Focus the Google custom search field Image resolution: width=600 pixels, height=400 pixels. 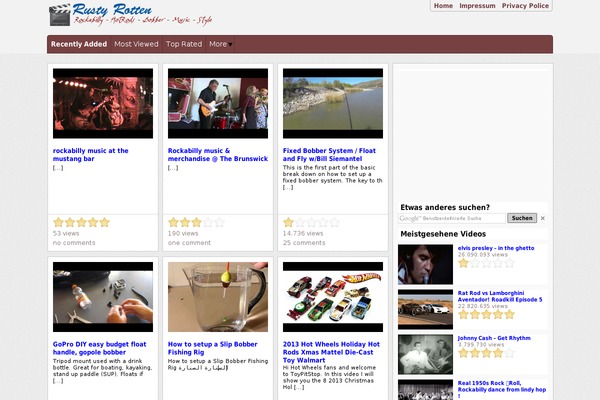click(452, 218)
